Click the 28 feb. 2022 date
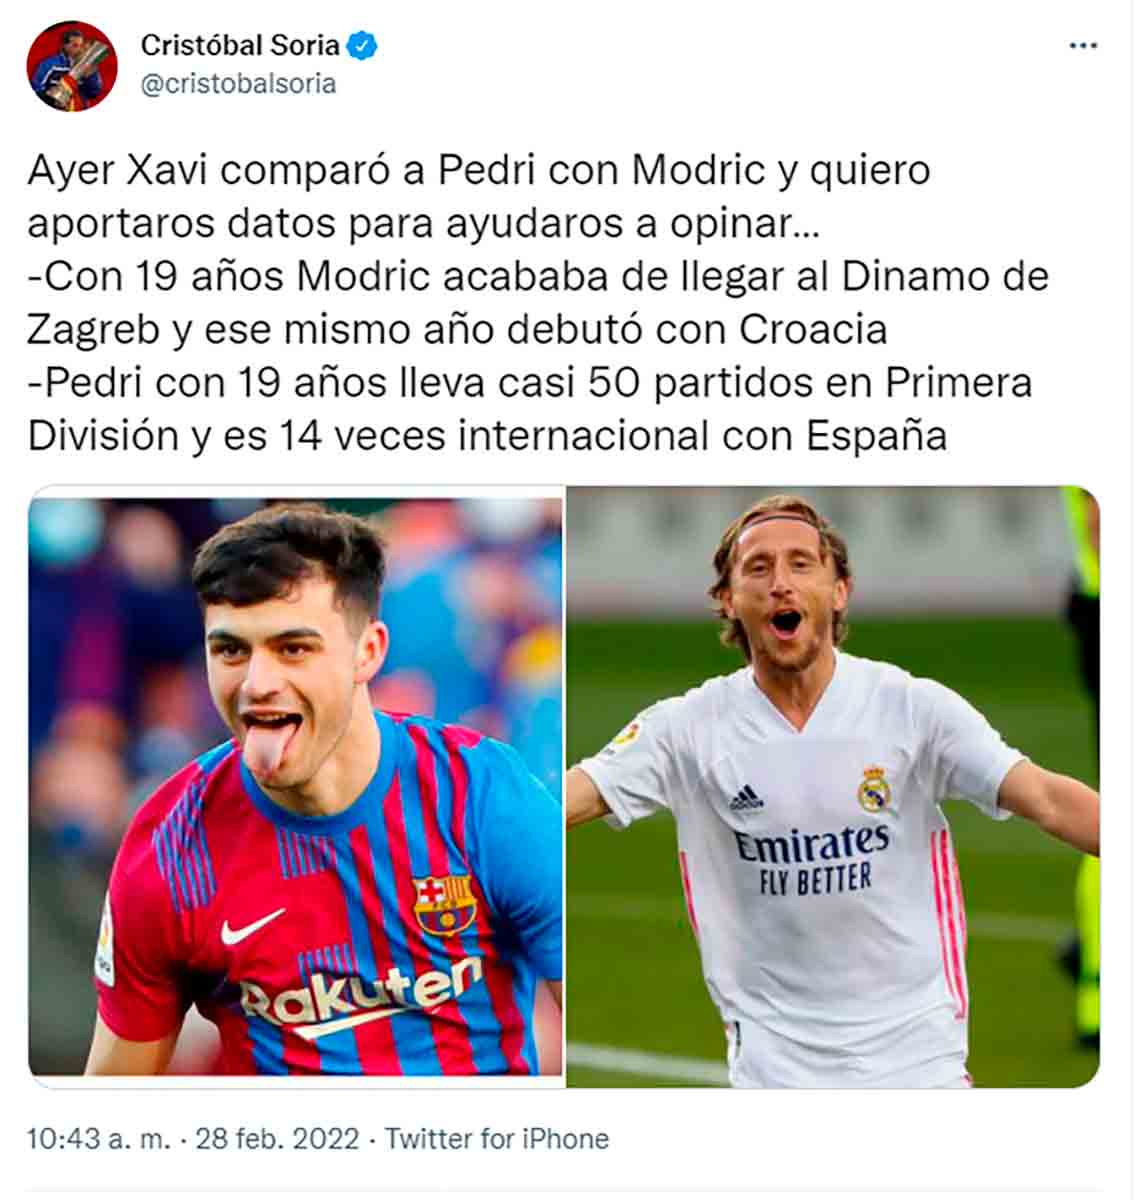The width and height of the screenshot is (1134, 1200). click(x=277, y=1139)
